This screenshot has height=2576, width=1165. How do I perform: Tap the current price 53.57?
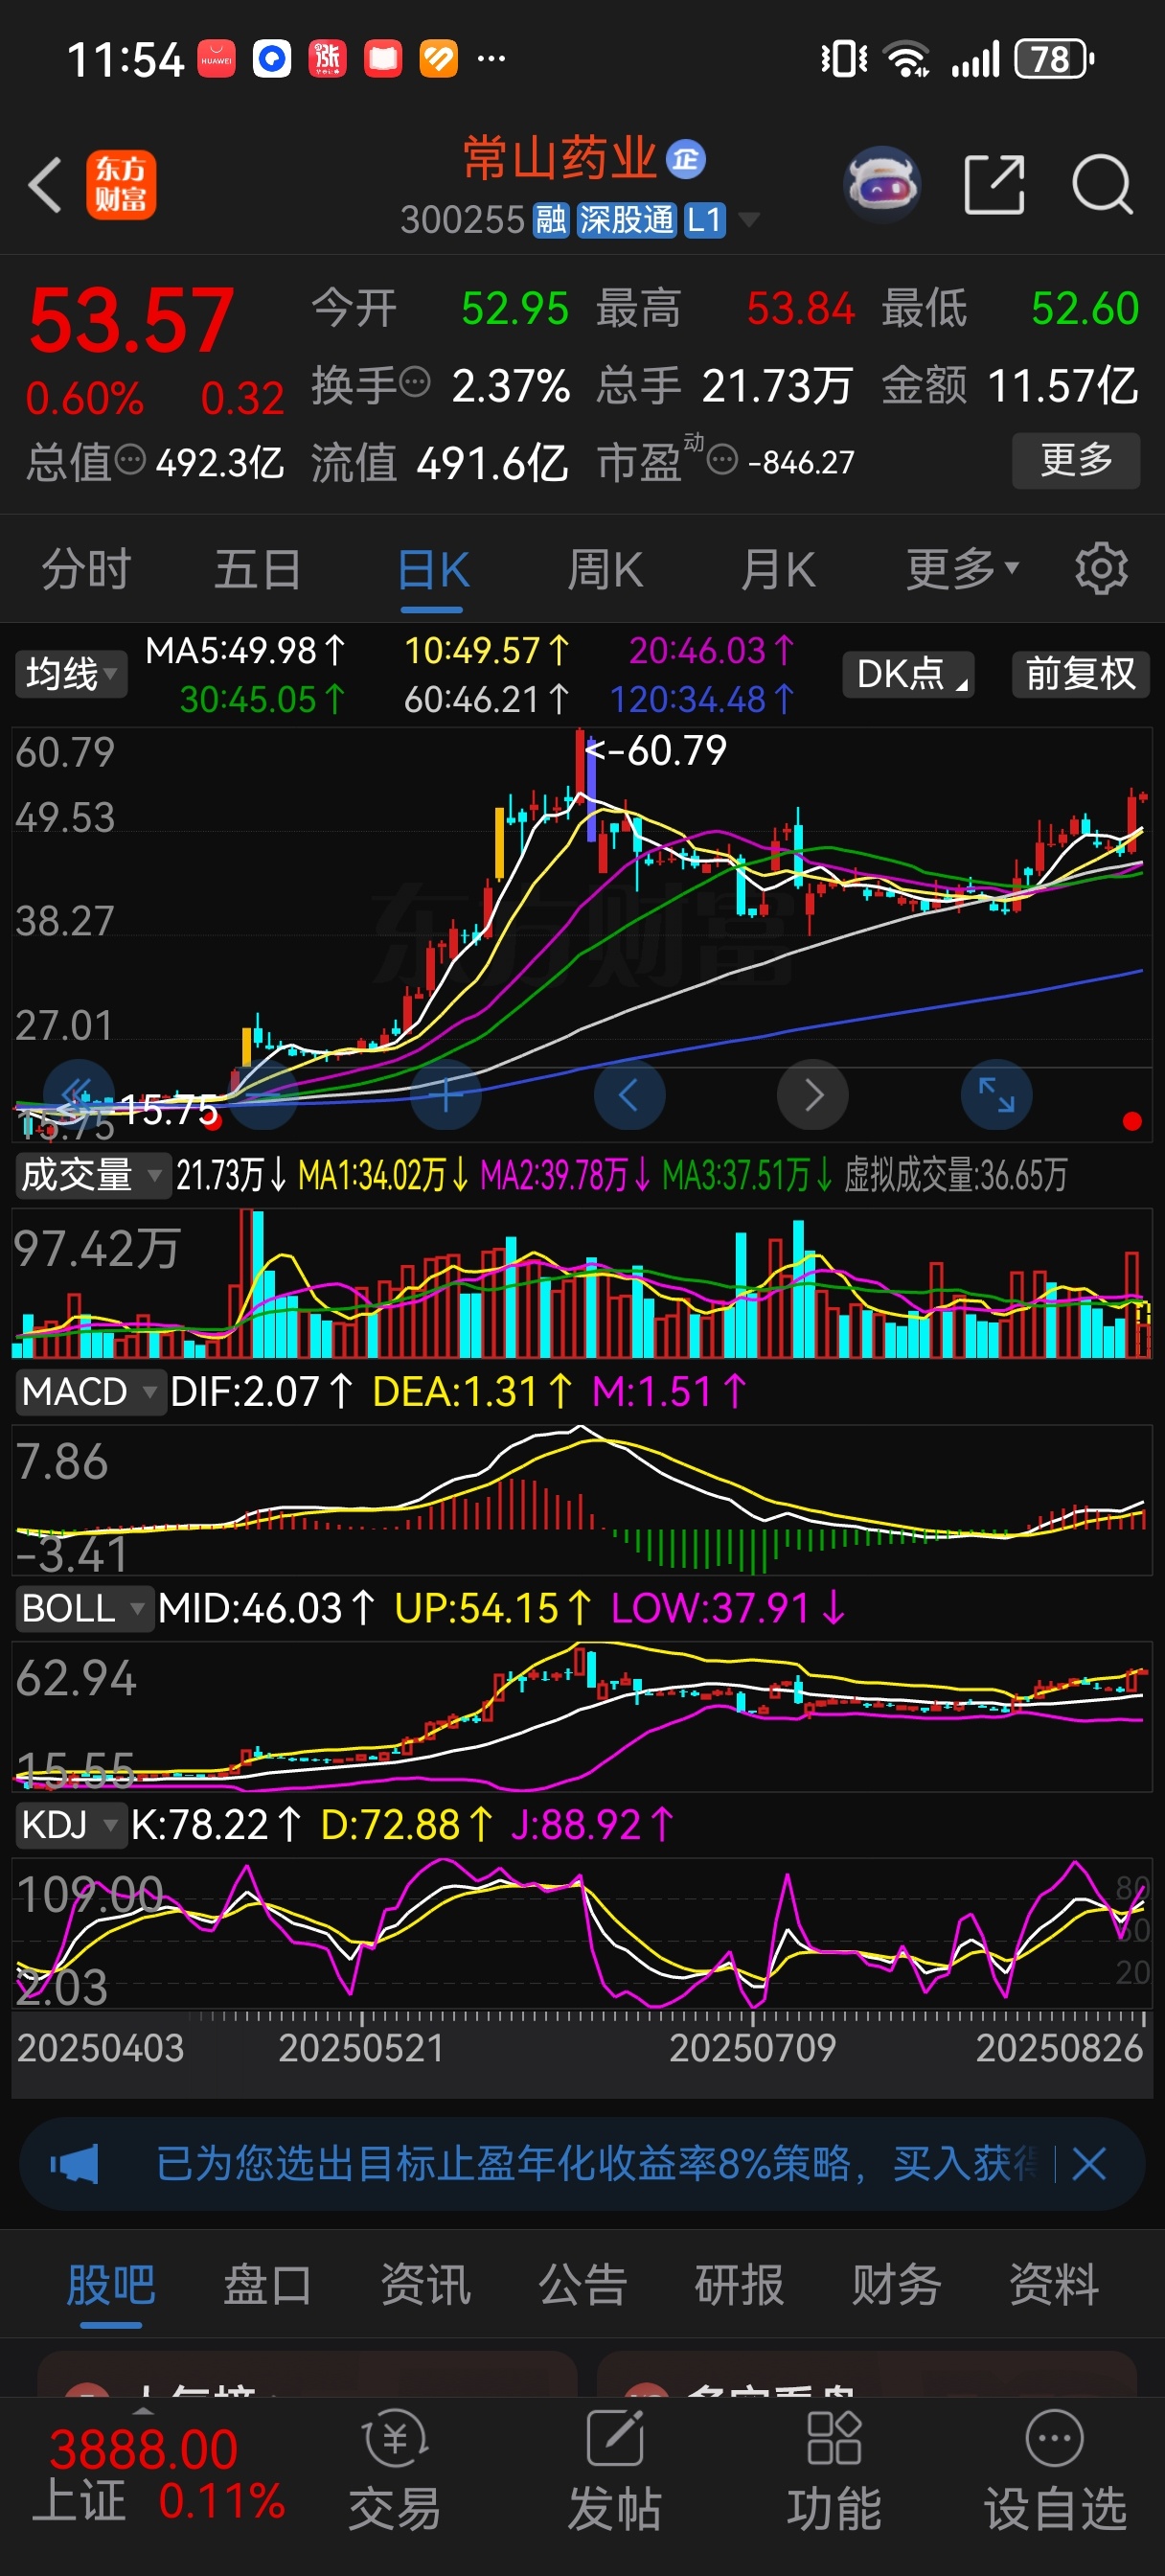point(131,321)
